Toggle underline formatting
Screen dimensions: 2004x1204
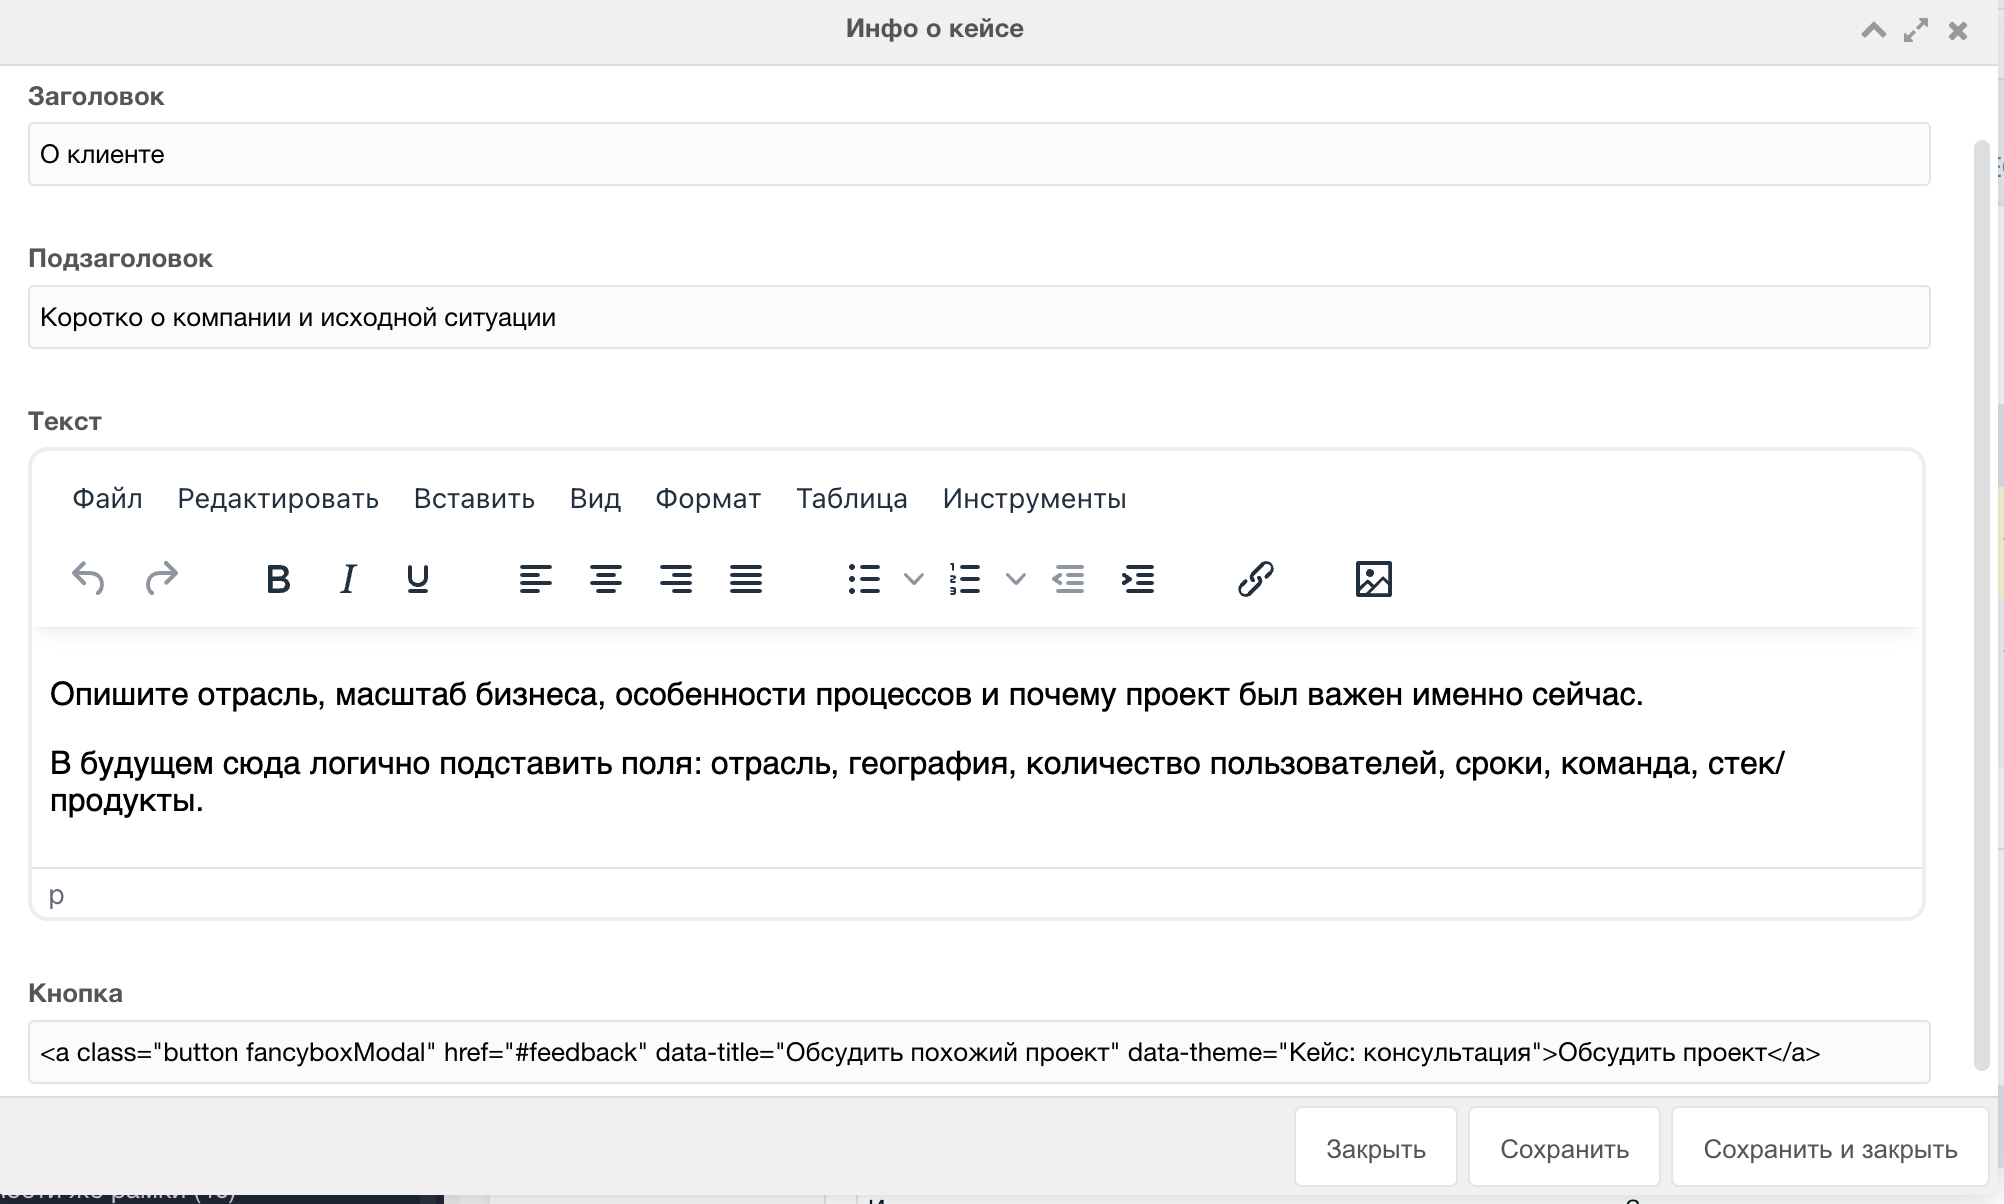click(418, 578)
